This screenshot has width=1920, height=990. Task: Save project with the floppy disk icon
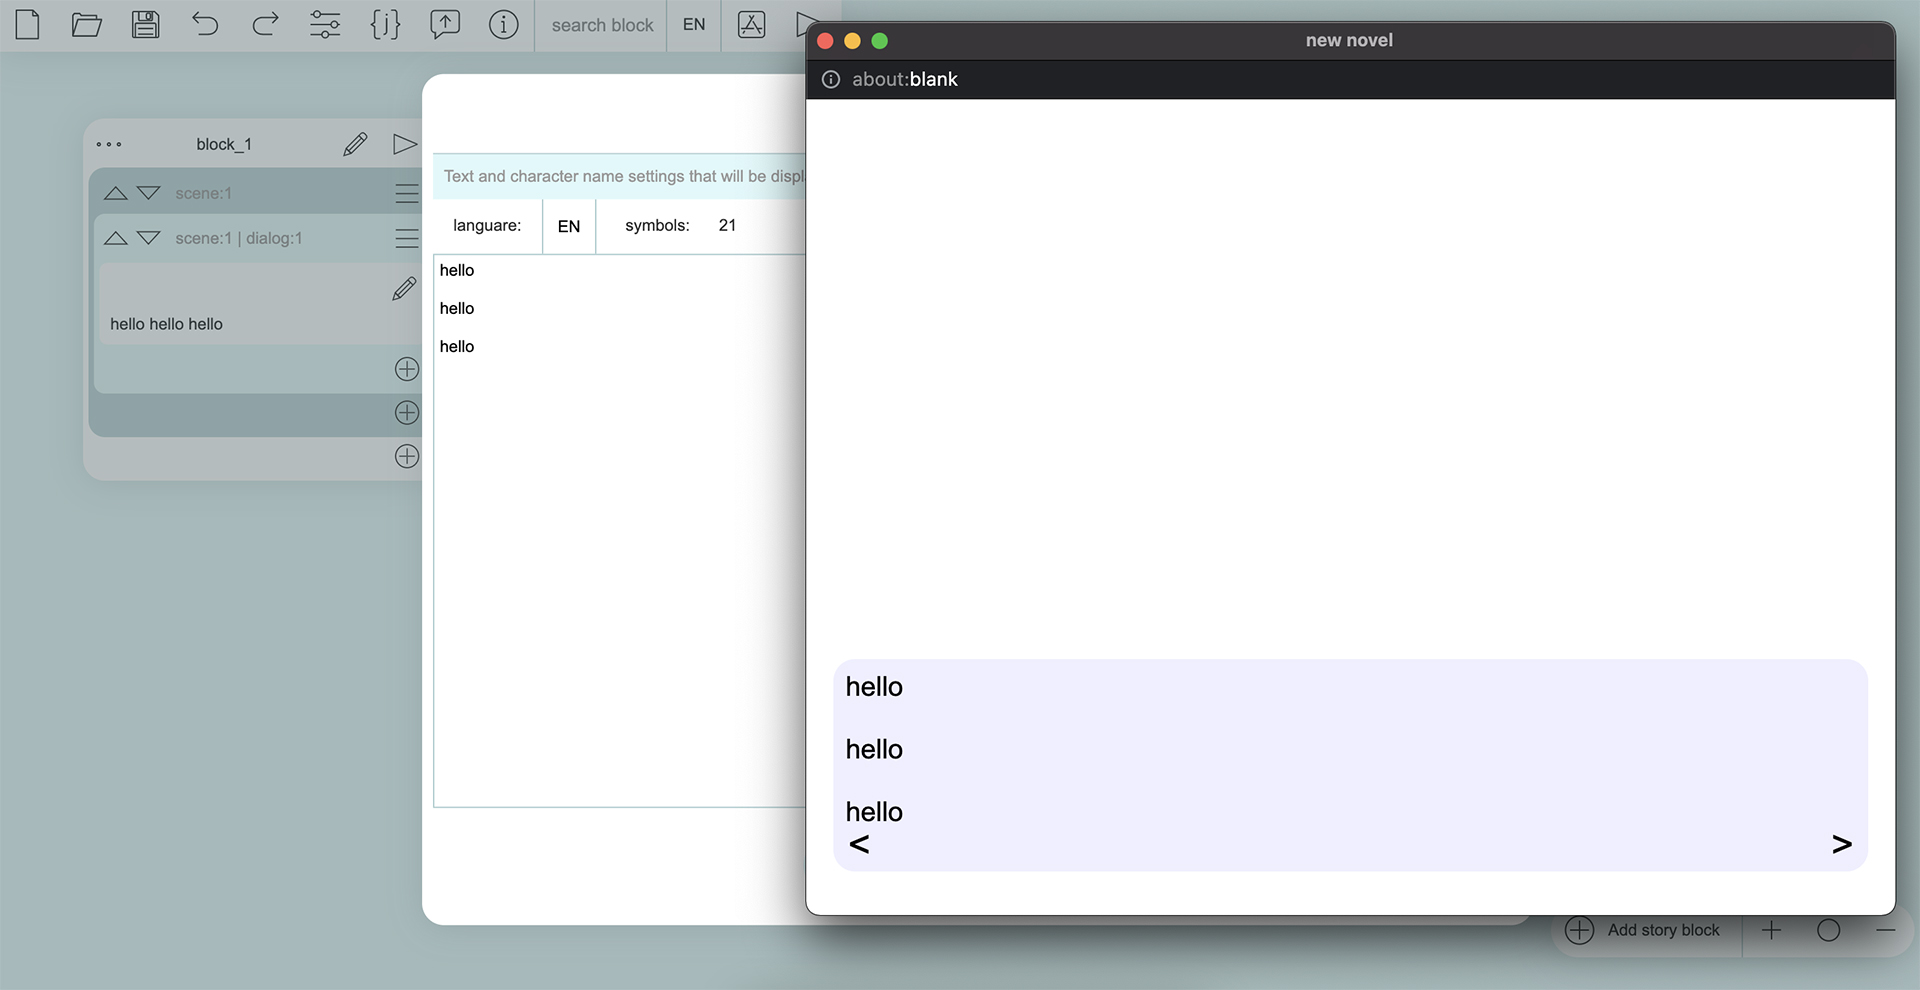(146, 24)
